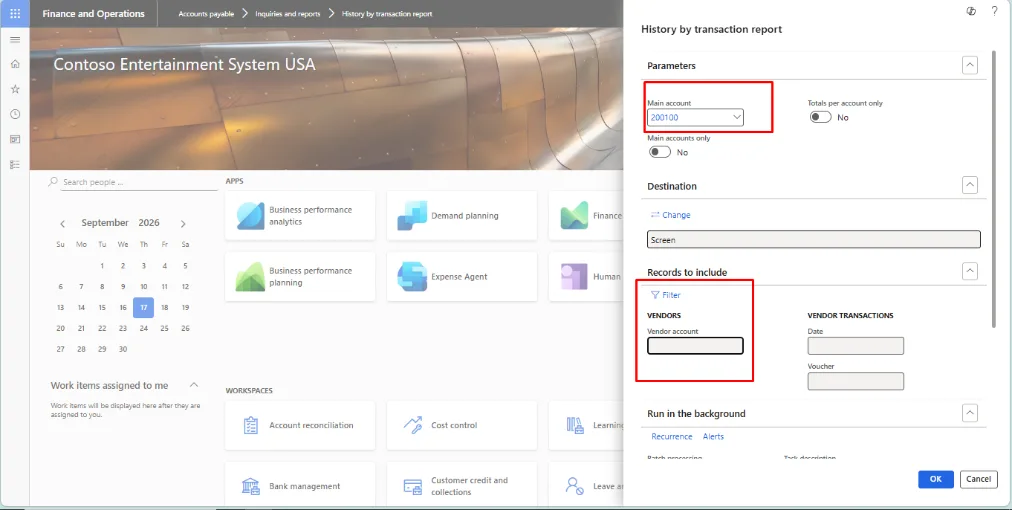Expand the hamburger navigation pane
Image resolution: width=1012 pixels, height=510 pixels.
[15, 40]
